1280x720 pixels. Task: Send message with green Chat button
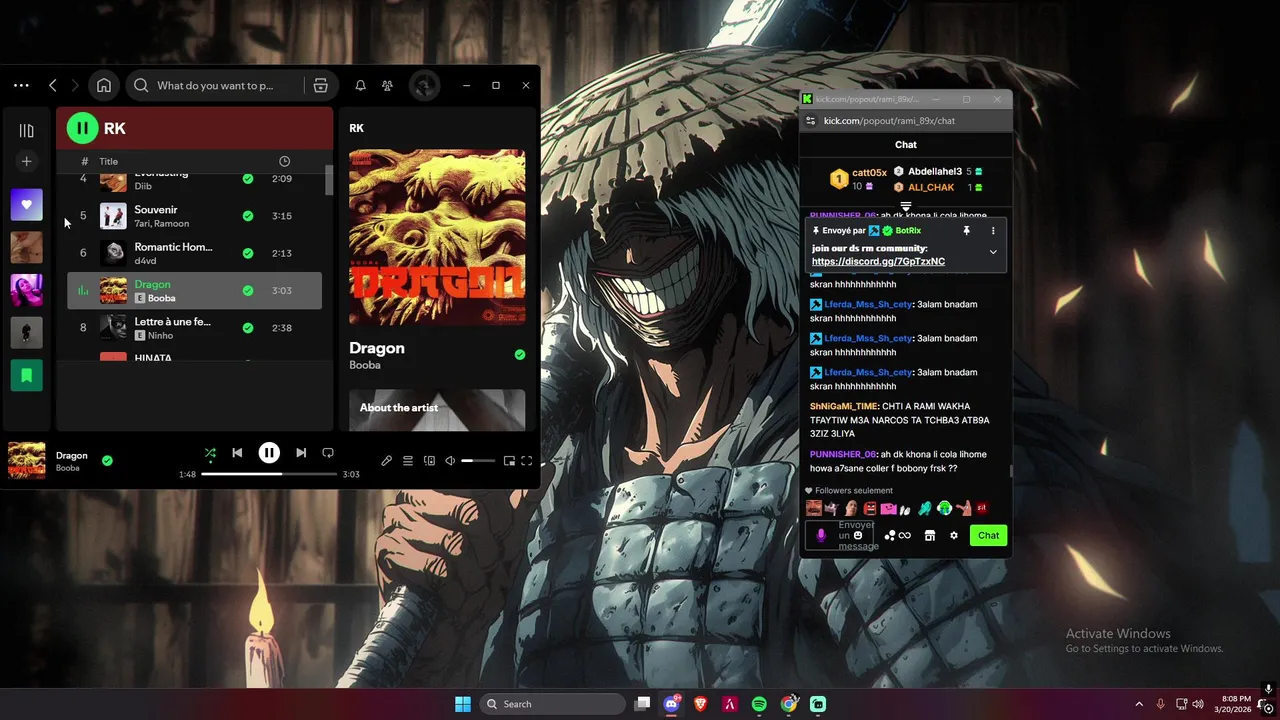(x=988, y=536)
